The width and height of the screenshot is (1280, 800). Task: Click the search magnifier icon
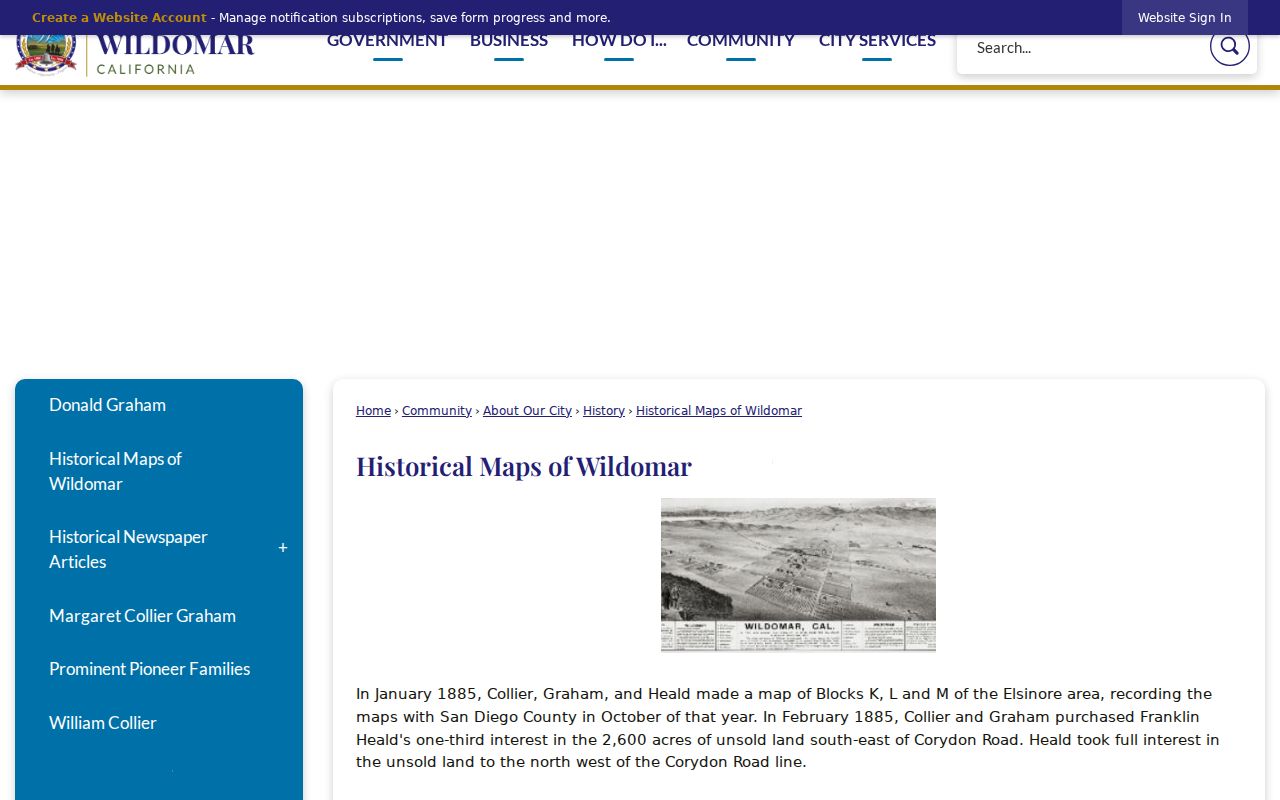point(1229,46)
